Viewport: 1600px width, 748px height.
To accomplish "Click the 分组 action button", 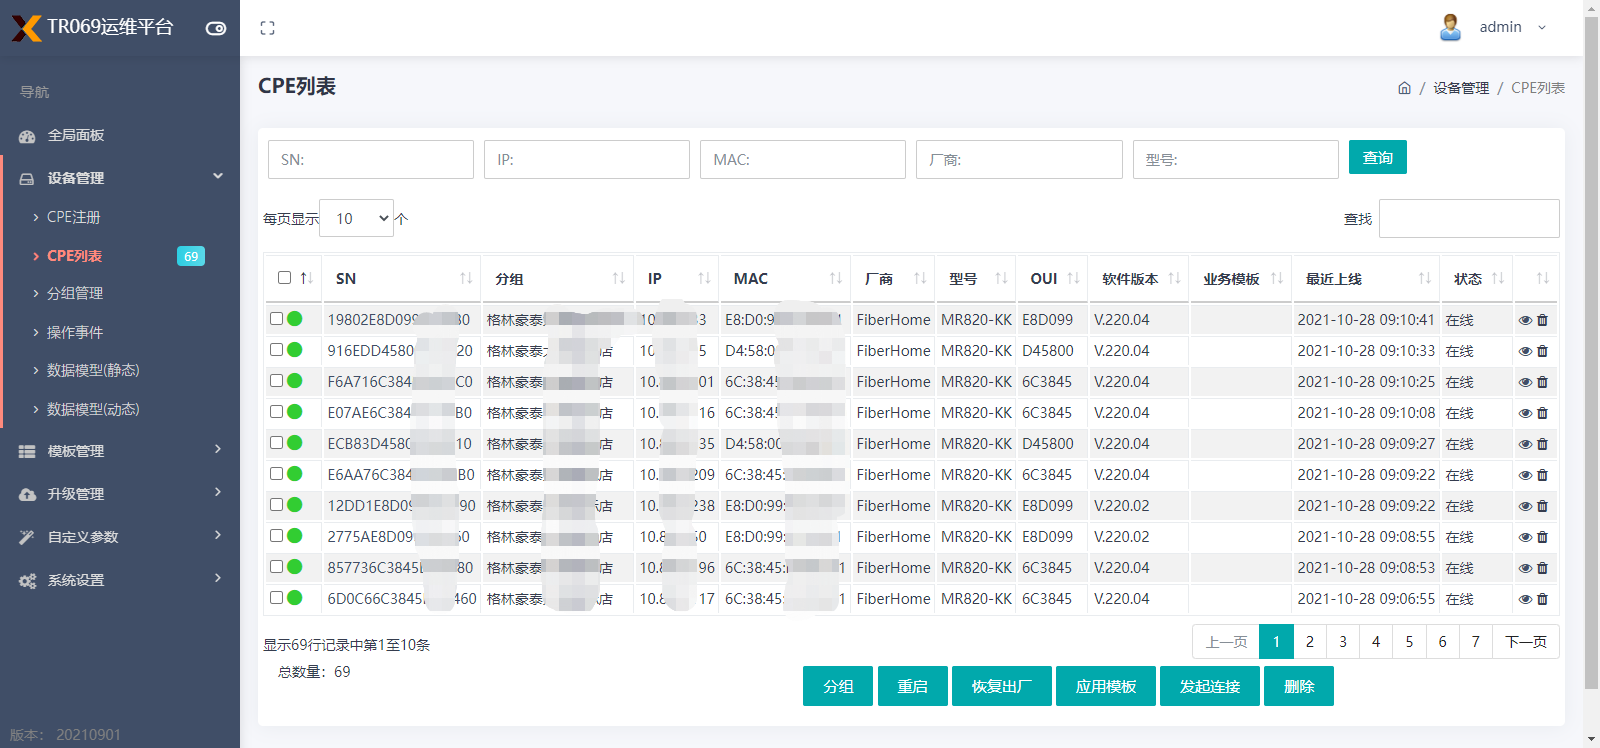I will coord(838,686).
